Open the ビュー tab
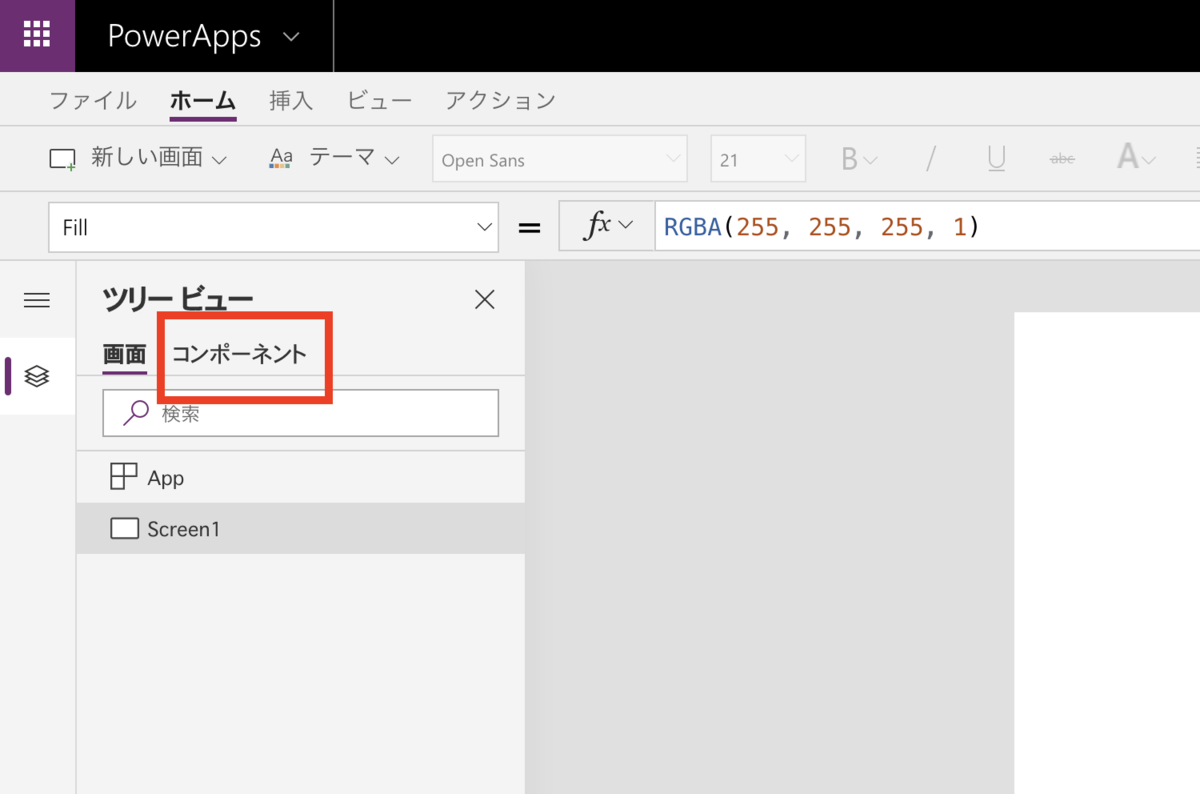 (x=379, y=100)
